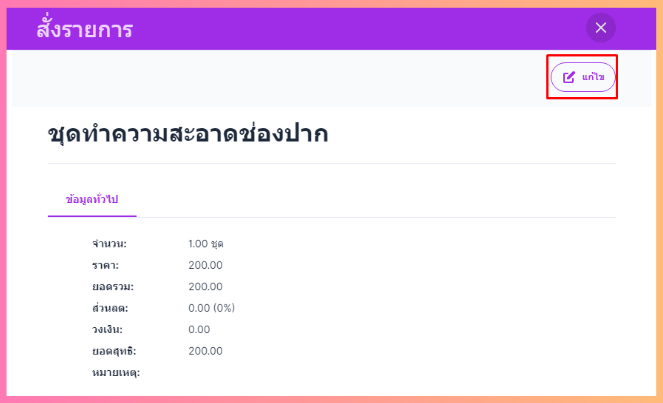Close the สั่งรายการ dialog
This screenshot has width=663, height=403.
600,28
